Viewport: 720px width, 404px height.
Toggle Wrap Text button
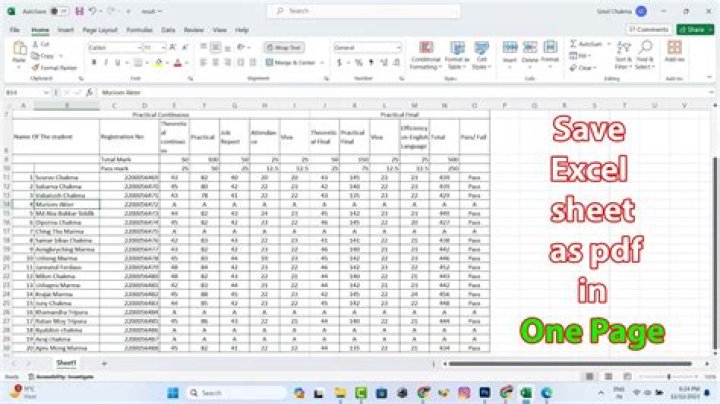[x=284, y=47]
